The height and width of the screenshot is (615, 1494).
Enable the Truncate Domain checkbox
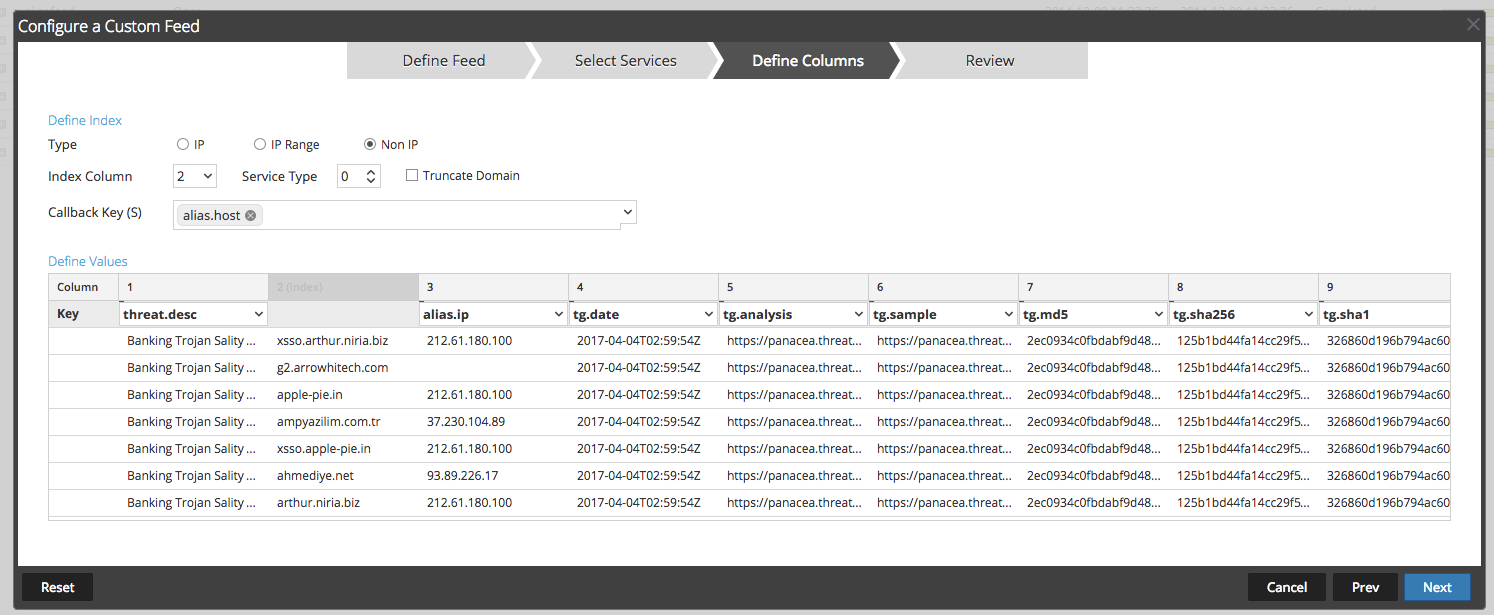(412, 176)
